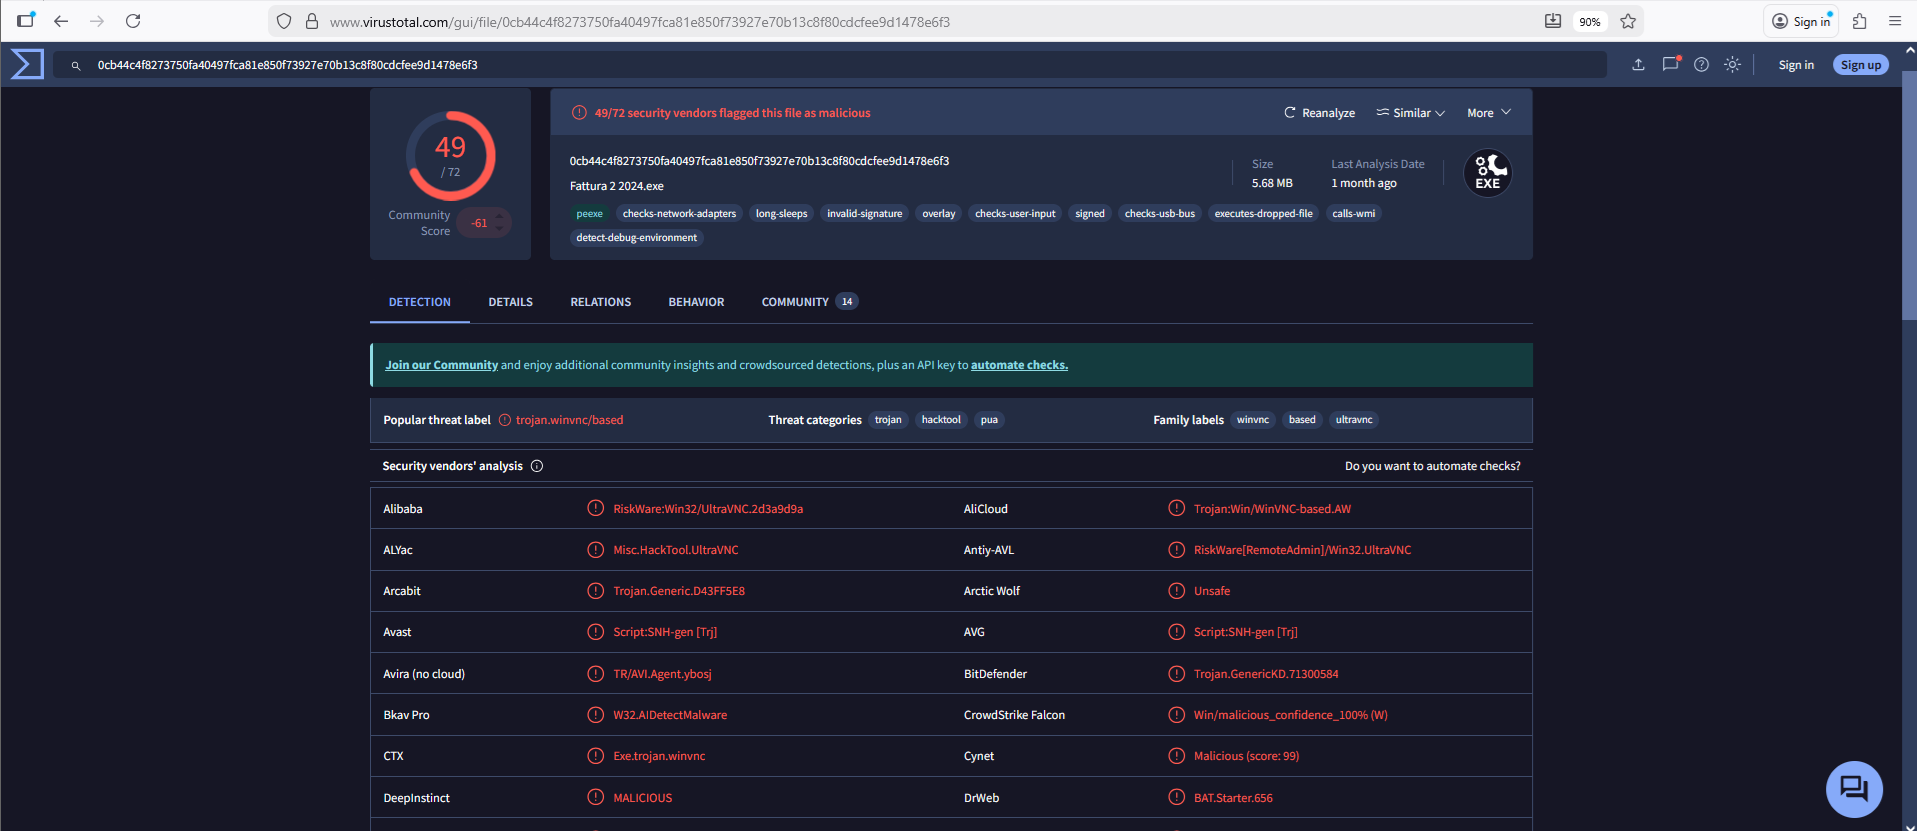The width and height of the screenshot is (1917, 831).
Task: Switch to the Details tab
Action: coord(510,302)
